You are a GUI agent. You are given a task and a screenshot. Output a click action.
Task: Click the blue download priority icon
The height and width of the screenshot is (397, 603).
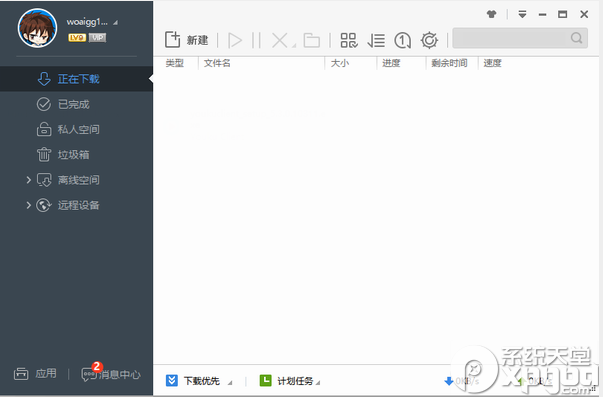(x=172, y=380)
